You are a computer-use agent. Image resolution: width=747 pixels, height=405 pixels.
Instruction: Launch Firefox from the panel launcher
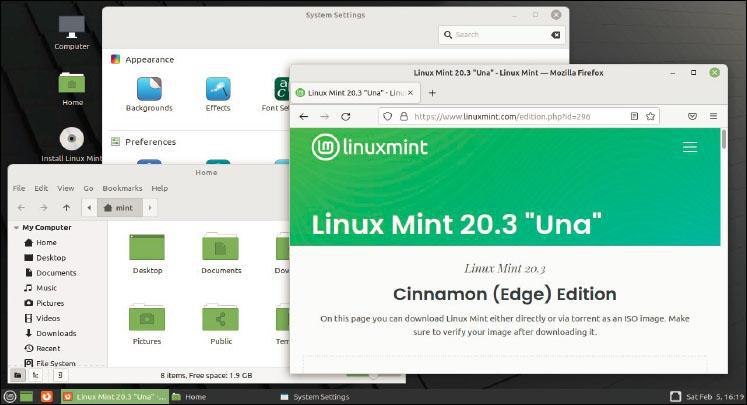(46, 396)
